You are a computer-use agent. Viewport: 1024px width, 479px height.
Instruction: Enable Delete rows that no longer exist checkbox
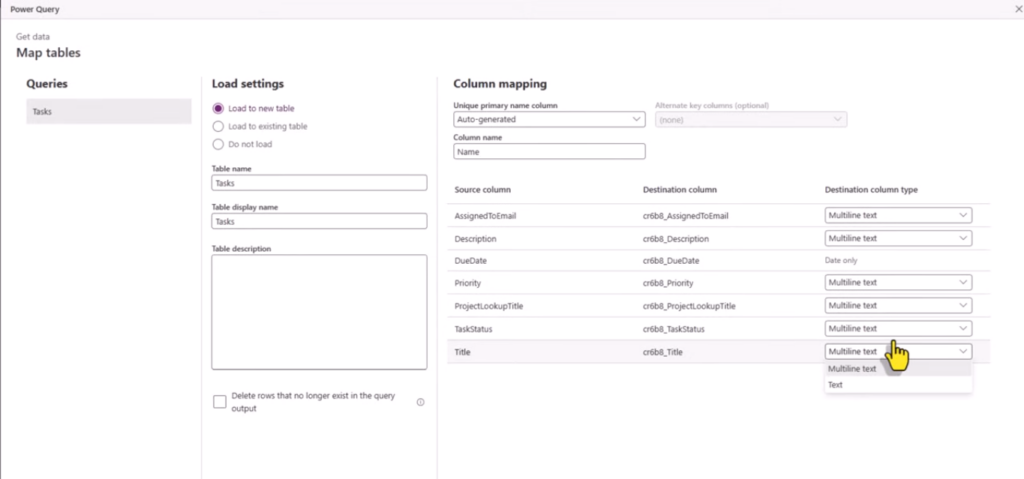click(x=220, y=402)
